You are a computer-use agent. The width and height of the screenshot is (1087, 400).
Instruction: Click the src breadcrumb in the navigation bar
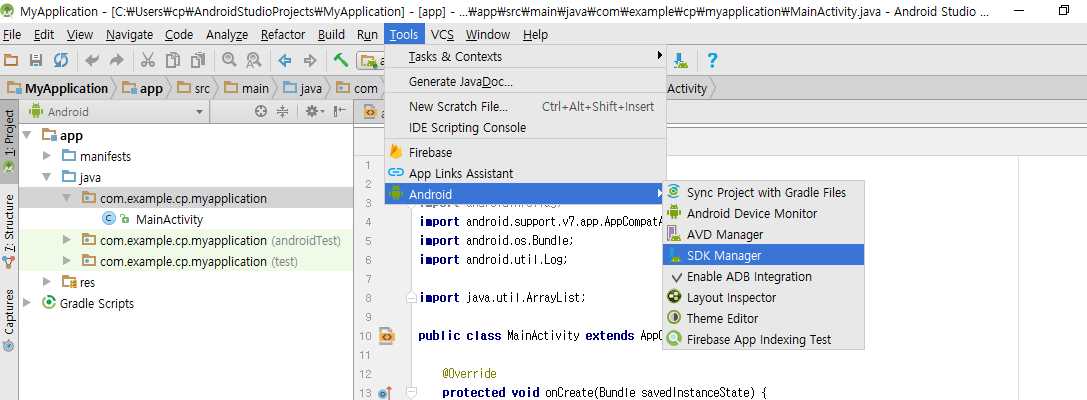pyautogui.click(x=194, y=88)
